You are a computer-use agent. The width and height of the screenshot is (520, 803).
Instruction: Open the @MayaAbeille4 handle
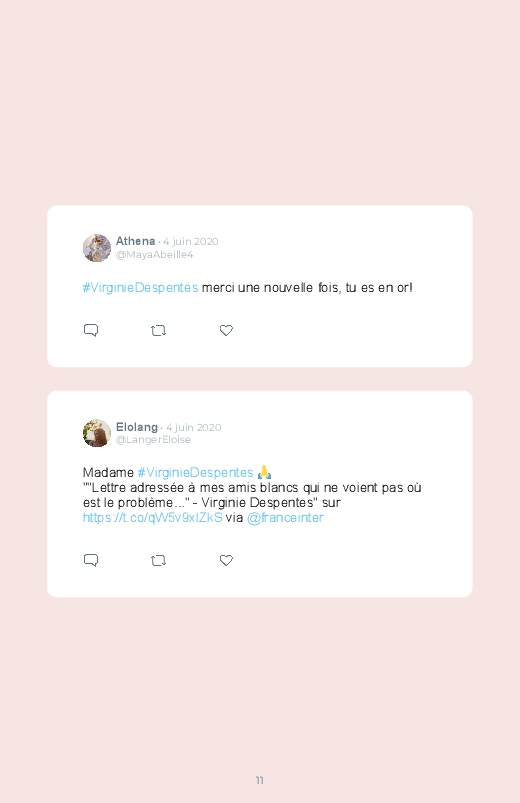pyautogui.click(x=155, y=255)
